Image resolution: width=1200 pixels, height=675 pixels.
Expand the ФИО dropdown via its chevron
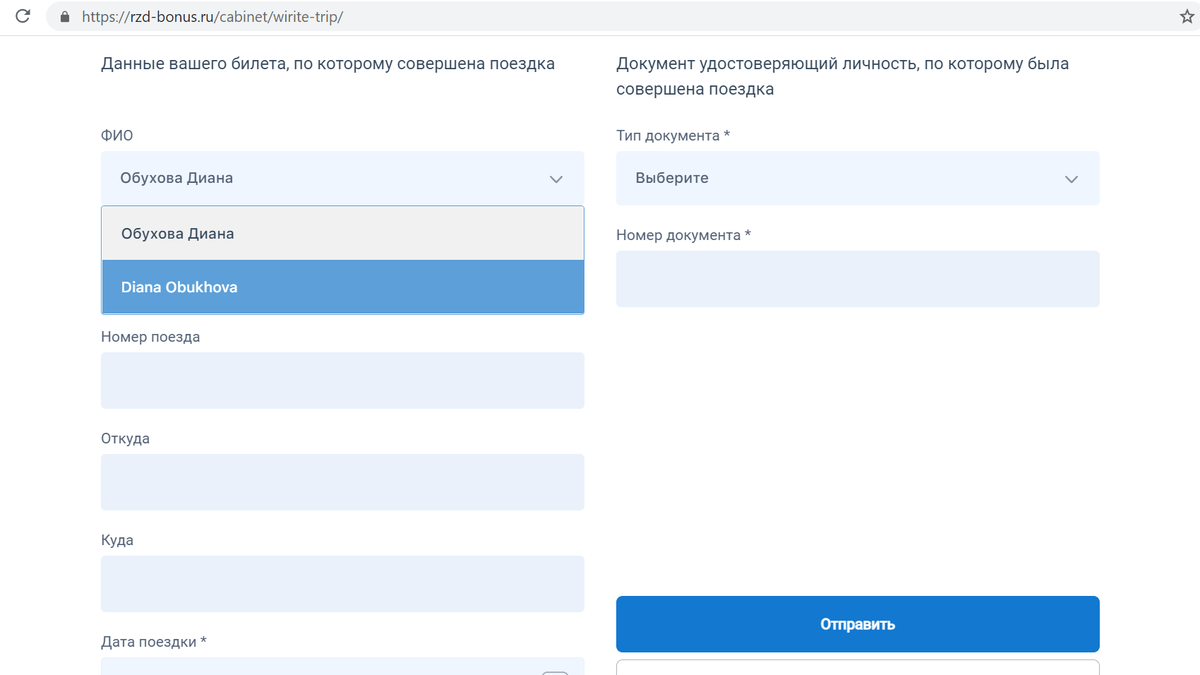tap(556, 178)
